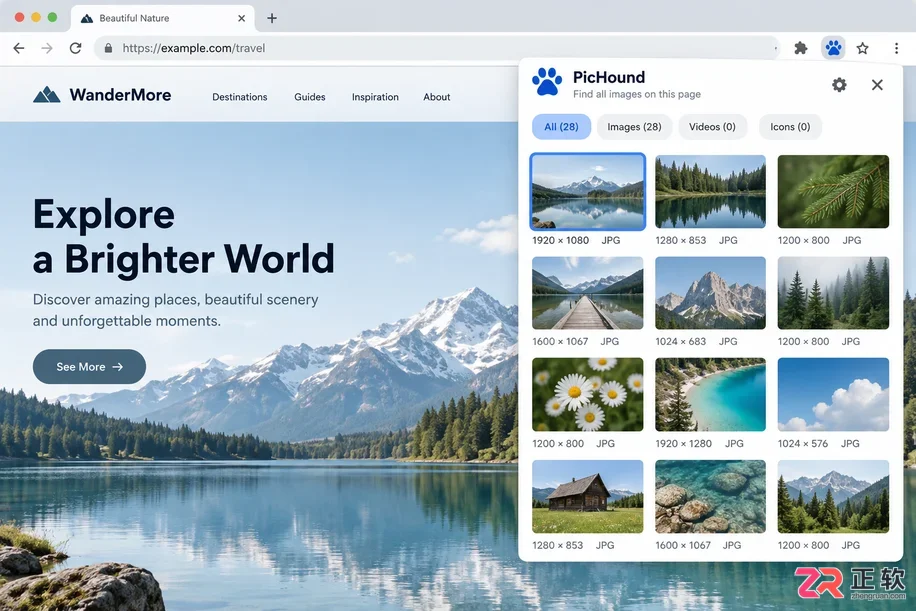Switch to the Images (28) filter

click(x=634, y=127)
